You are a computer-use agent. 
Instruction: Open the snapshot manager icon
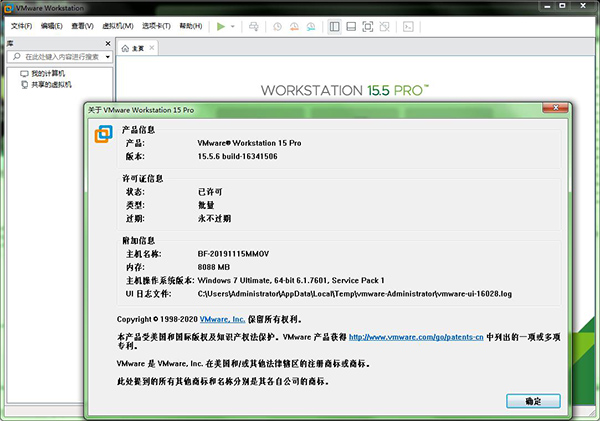click(311, 26)
